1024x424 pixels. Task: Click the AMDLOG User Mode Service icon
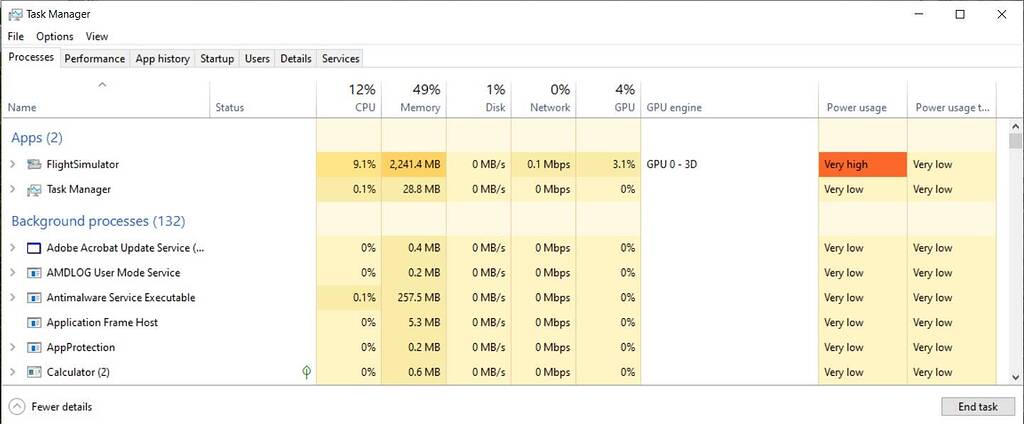(x=35, y=273)
